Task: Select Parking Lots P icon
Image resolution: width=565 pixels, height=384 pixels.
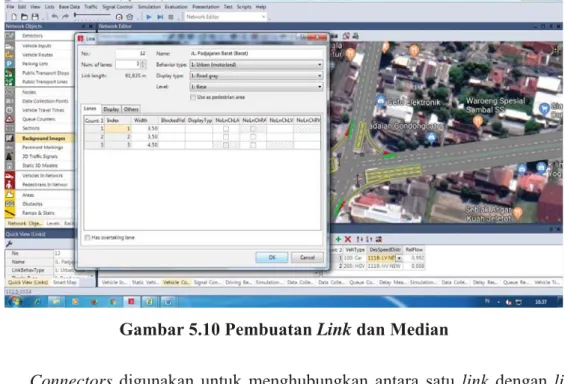Action: [9, 64]
